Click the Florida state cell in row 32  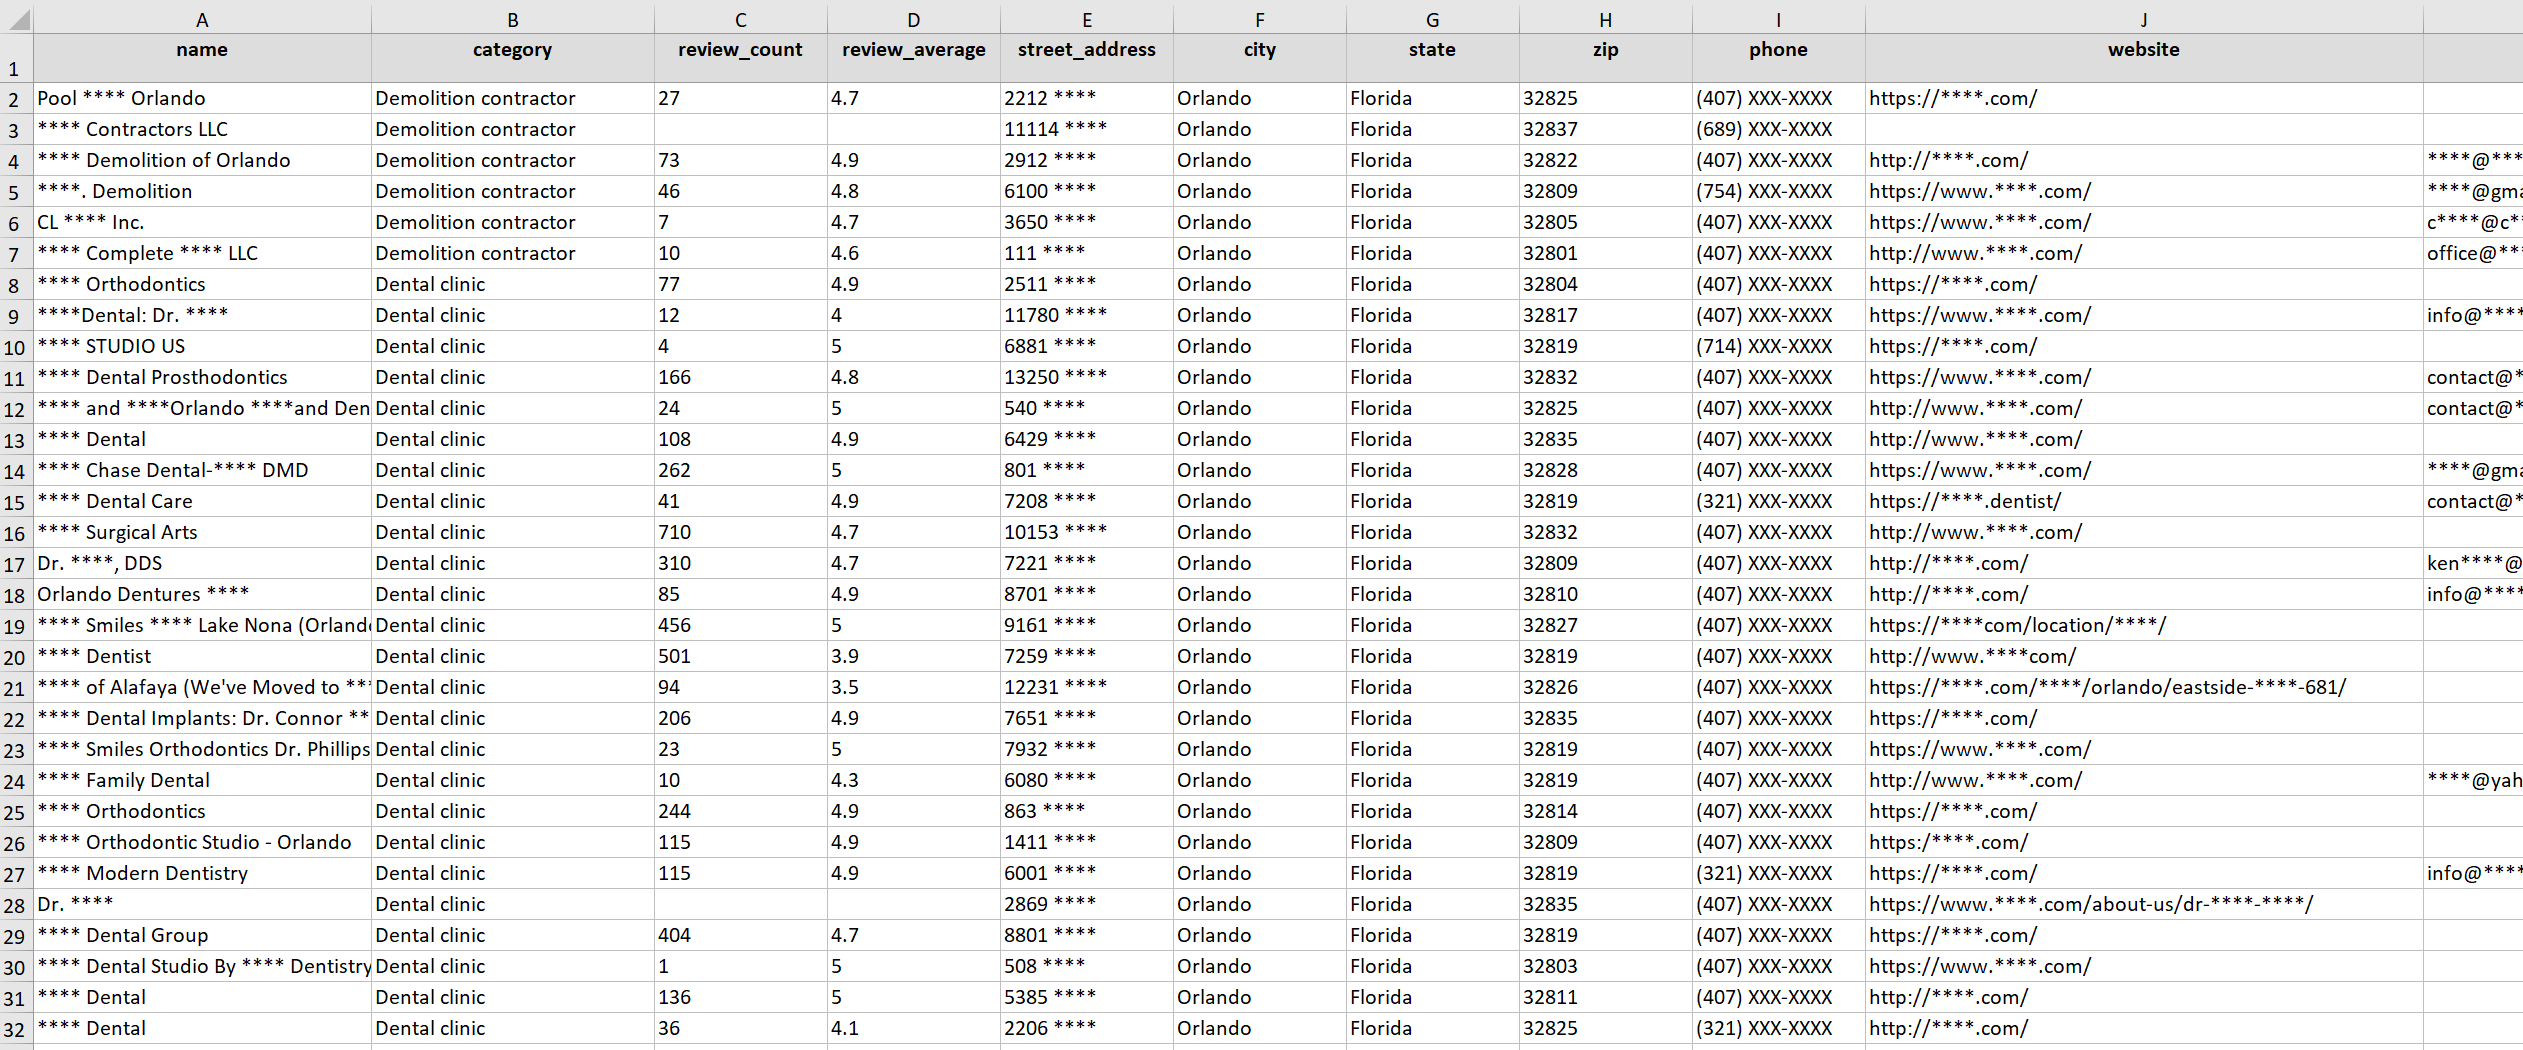1381,1028
